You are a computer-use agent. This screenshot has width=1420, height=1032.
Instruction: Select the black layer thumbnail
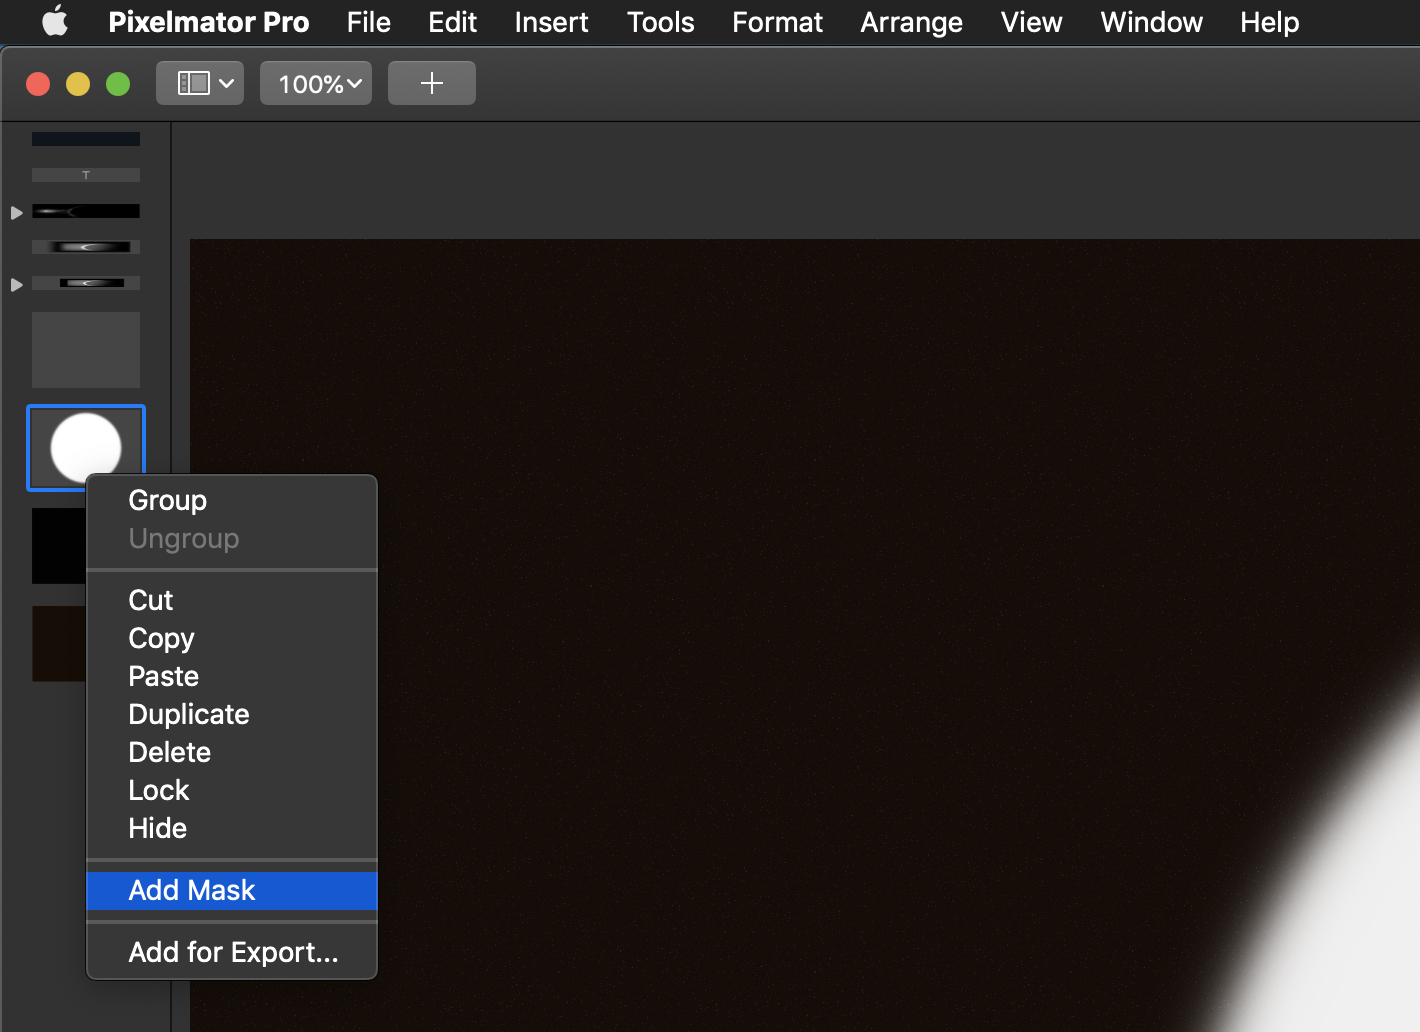click(x=58, y=546)
